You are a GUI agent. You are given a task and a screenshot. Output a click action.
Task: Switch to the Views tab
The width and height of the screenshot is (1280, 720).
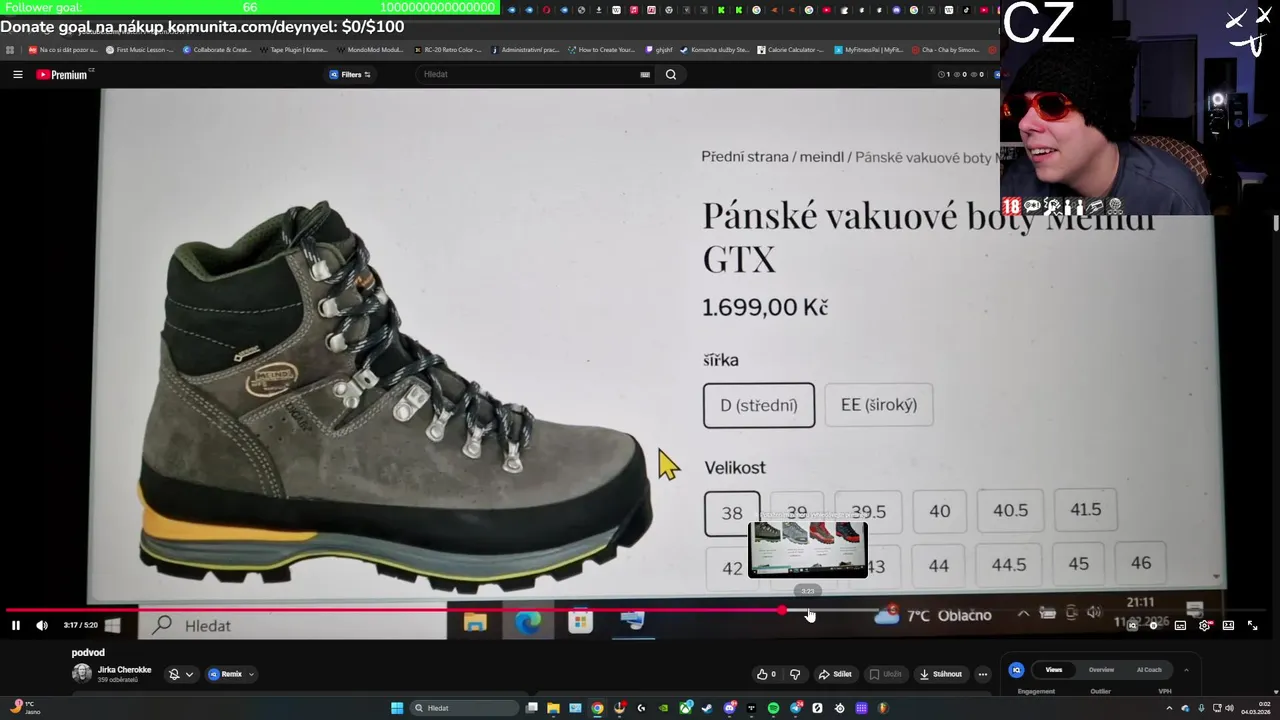[1053, 670]
